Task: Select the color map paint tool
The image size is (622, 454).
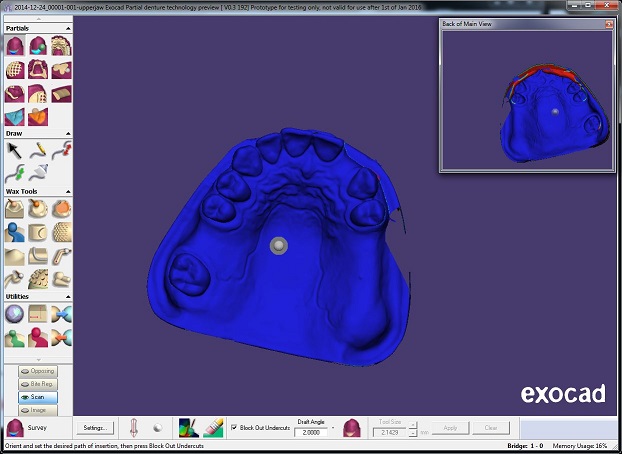Action: click(189, 428)
